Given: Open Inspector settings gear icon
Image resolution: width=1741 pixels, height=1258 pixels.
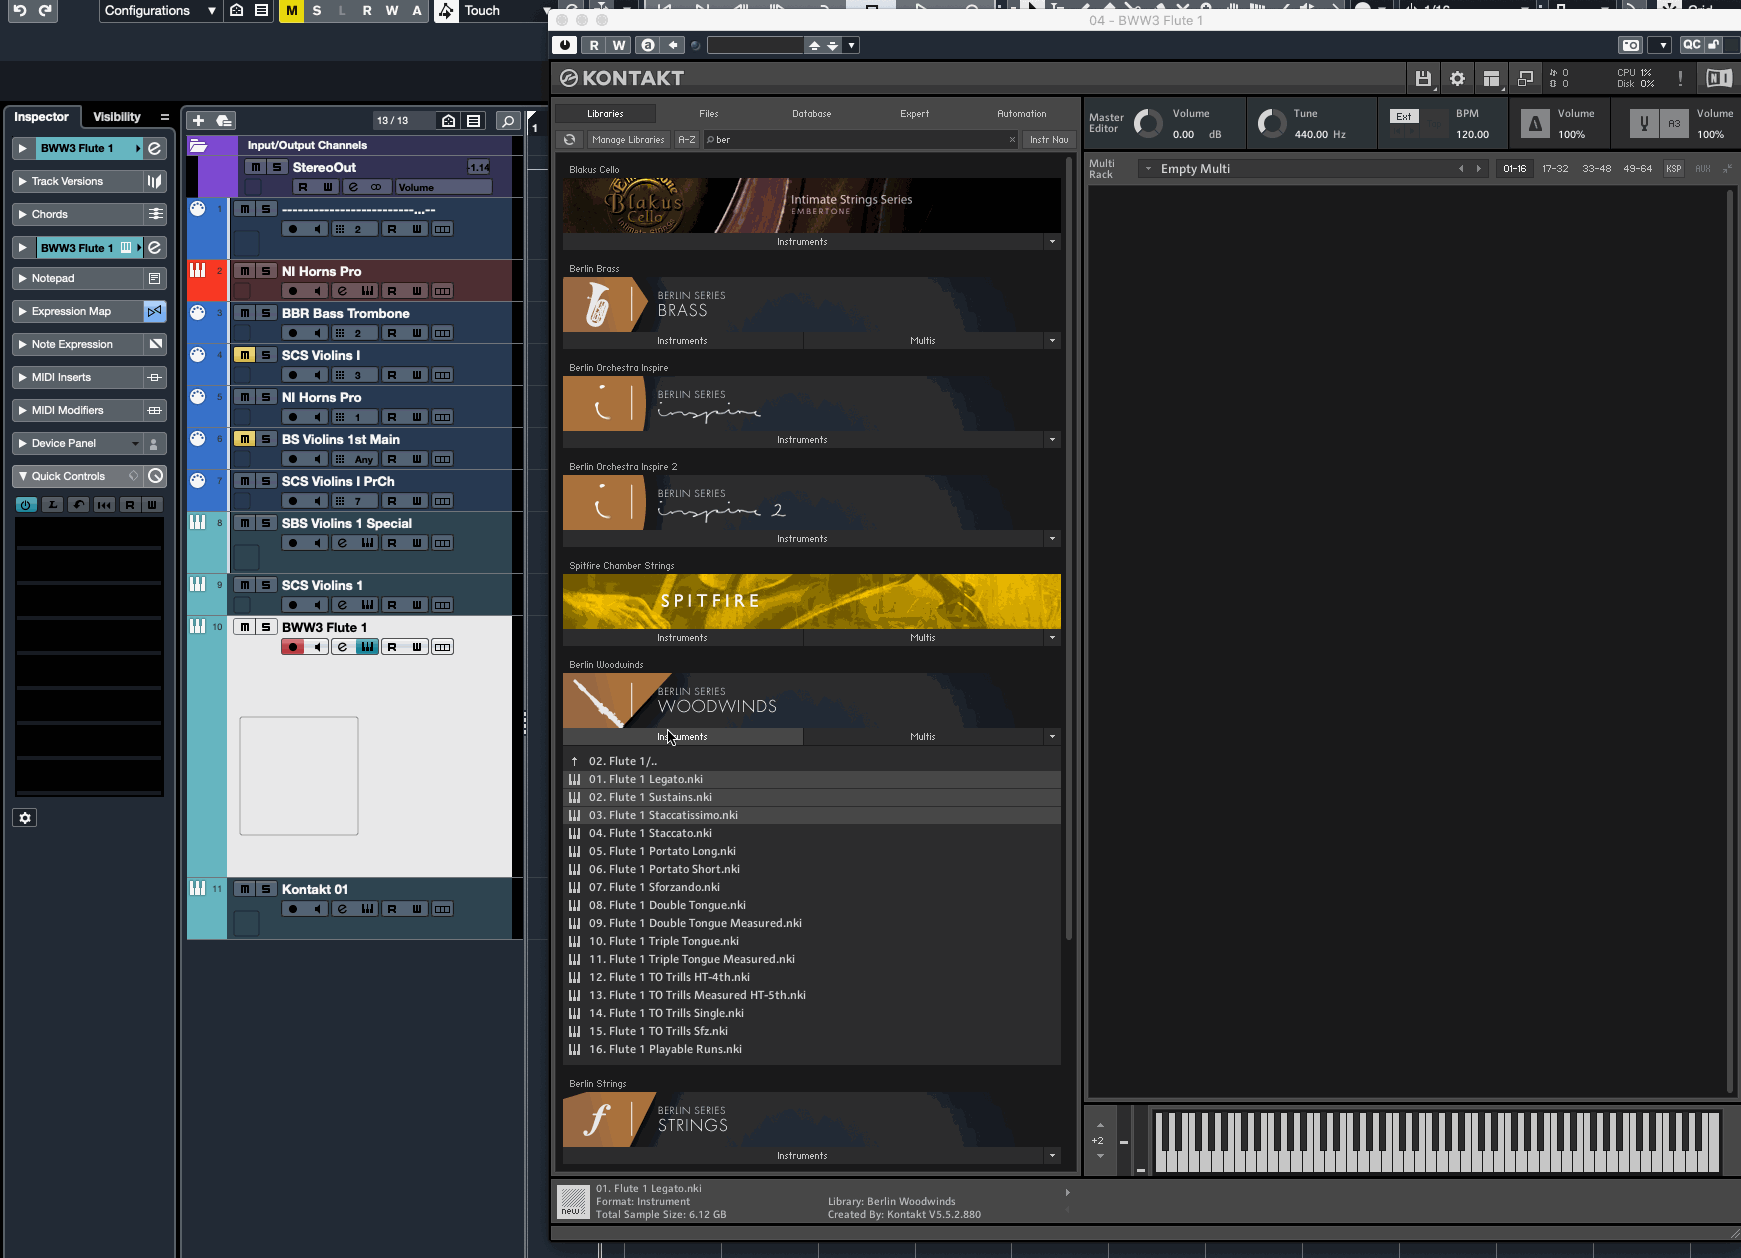Looking at the screenshot, I should click(25, 818).
